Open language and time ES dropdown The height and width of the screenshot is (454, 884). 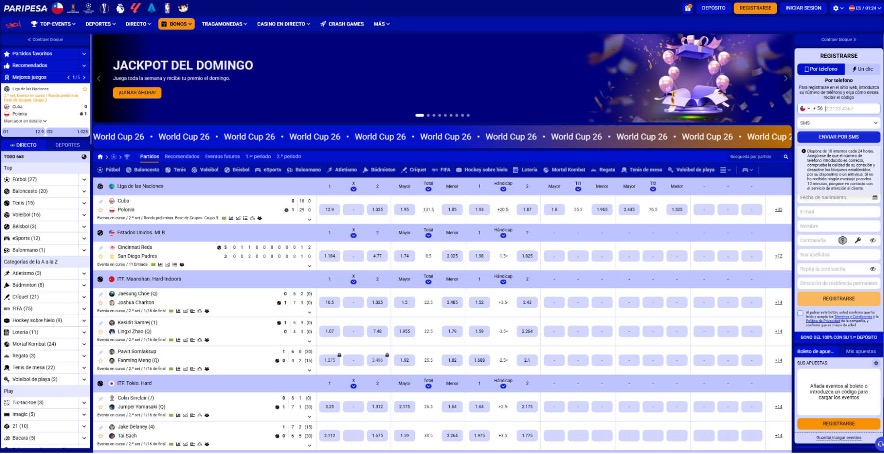click(864, 8)
